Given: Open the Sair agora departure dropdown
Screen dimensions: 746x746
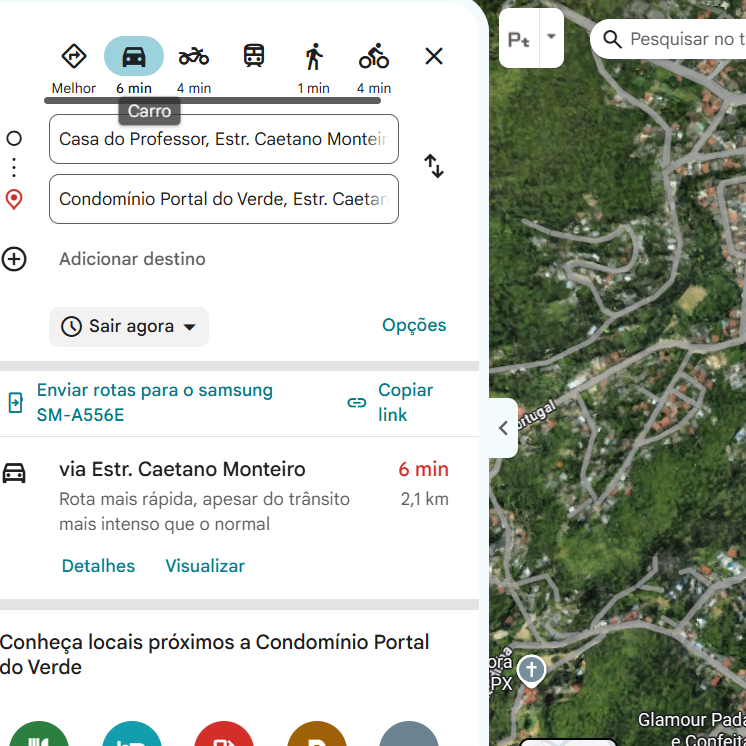Looking at the screenshot, I should click(x=129, y=327).
